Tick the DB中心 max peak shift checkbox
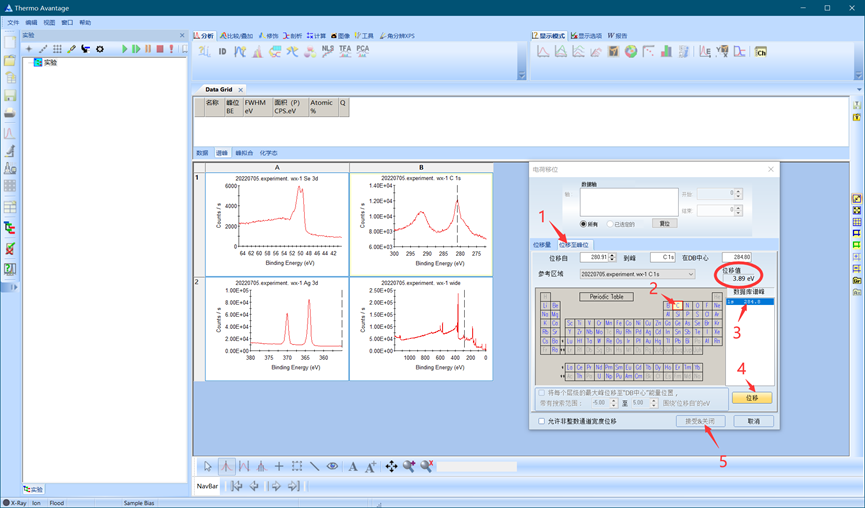Screen dimensions: 865x508 point(542,393)
